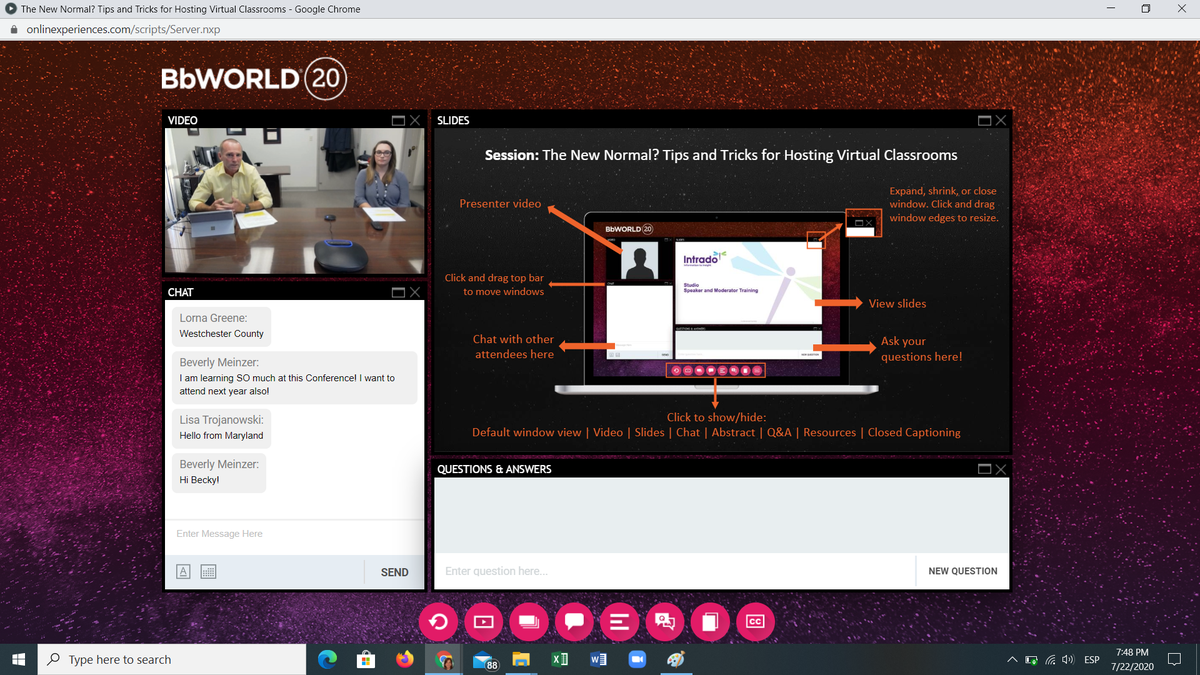The image size is (1200, 675).
Task: Click the name 'Lorna Greene:' in chat
Action: 213,318
